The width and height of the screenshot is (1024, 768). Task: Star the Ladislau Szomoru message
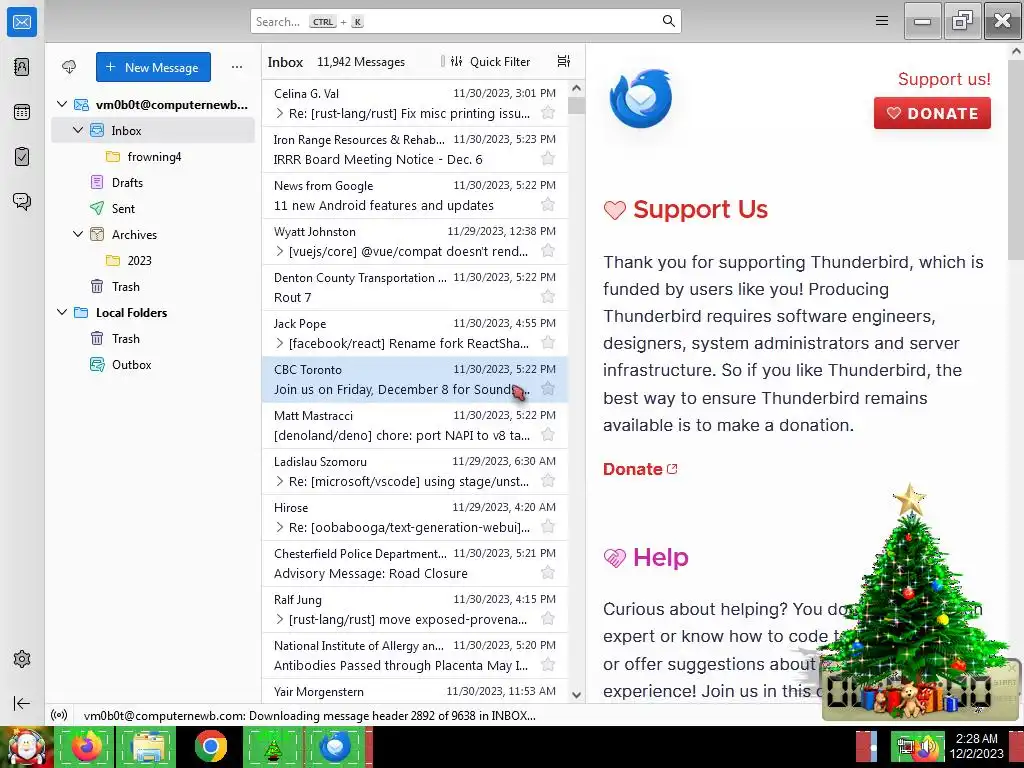[548, 481]
